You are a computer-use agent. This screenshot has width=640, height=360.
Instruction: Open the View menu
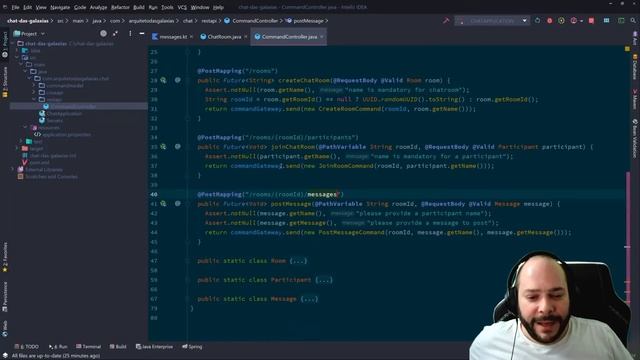(41, 7)
